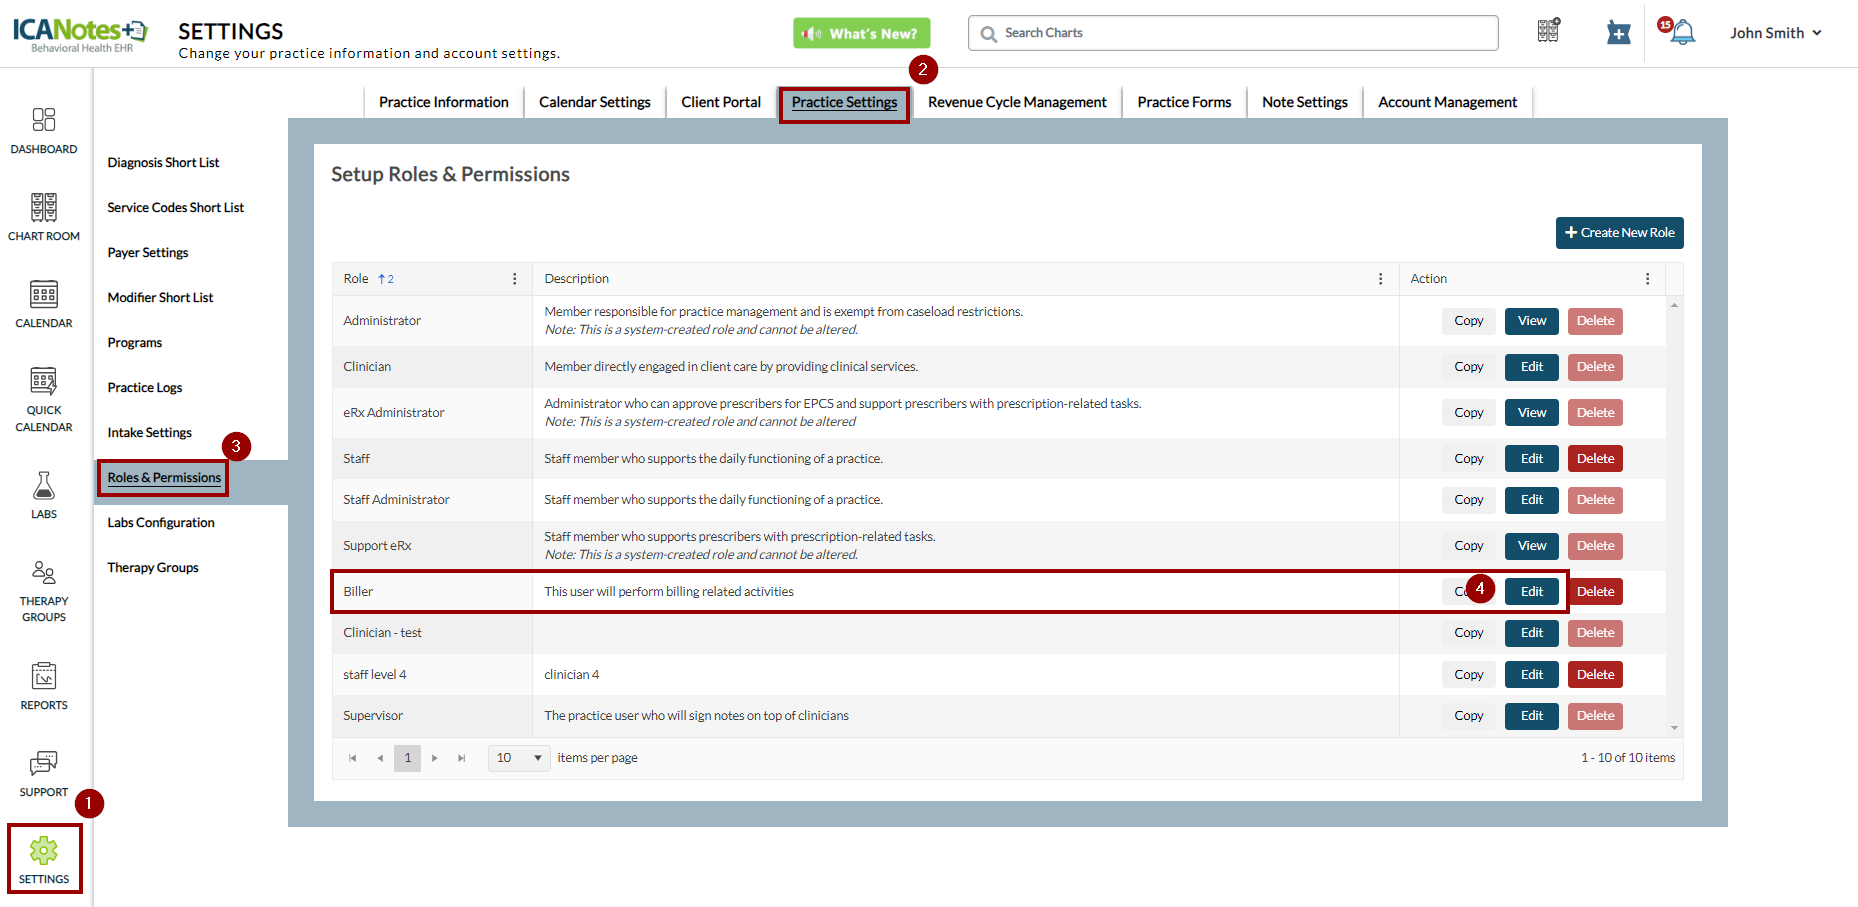Viewport: 1858px width, 907px height.
Task: Edit the Biller role
Action: pyautogui.click(x=1531, y=592)
